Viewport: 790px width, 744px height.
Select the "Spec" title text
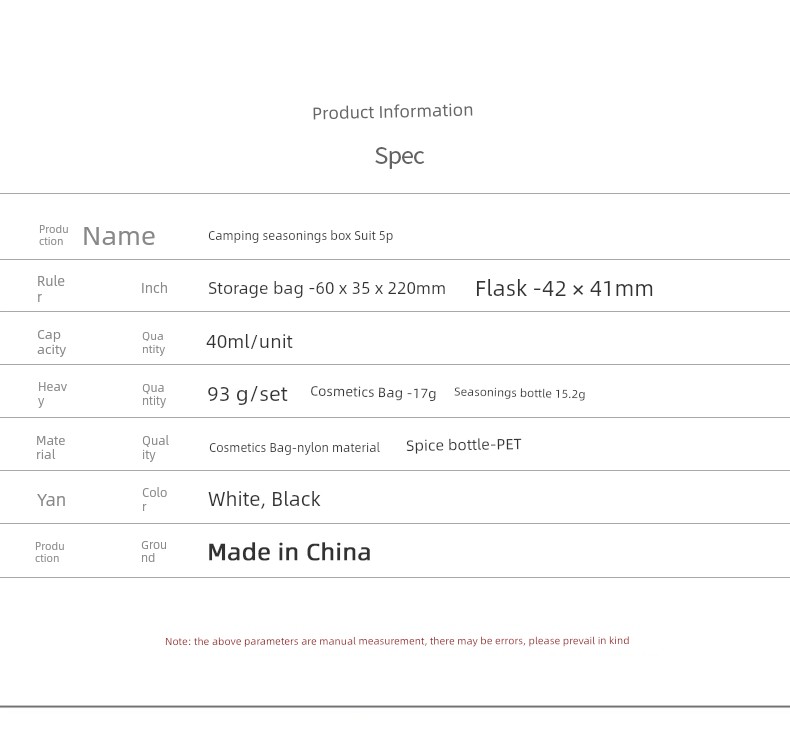(399, 156)
